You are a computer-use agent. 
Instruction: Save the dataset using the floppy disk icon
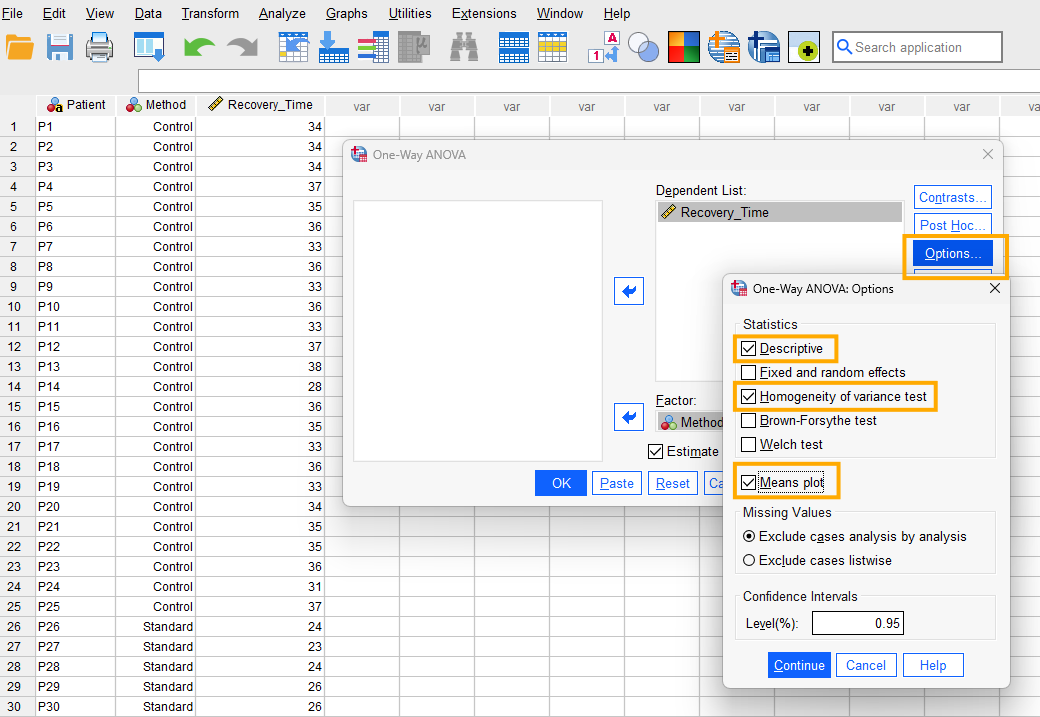click(x=60, y=47)
